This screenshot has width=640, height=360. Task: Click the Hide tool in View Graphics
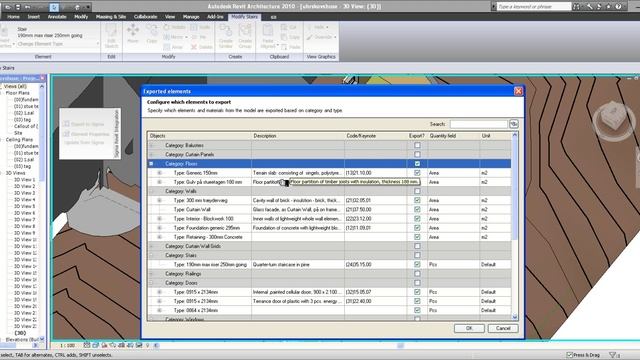pos(318,27)
